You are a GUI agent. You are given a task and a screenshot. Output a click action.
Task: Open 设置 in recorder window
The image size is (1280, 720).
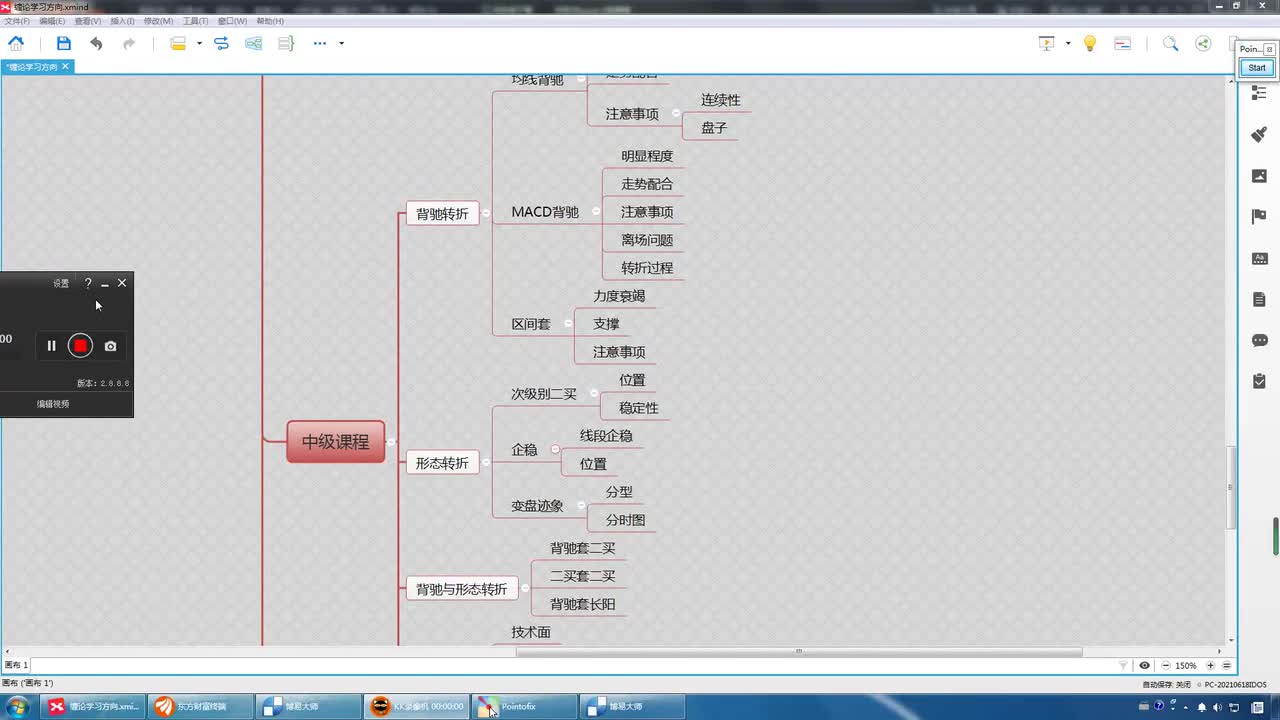pyautogui.click(x=61, y=283)
